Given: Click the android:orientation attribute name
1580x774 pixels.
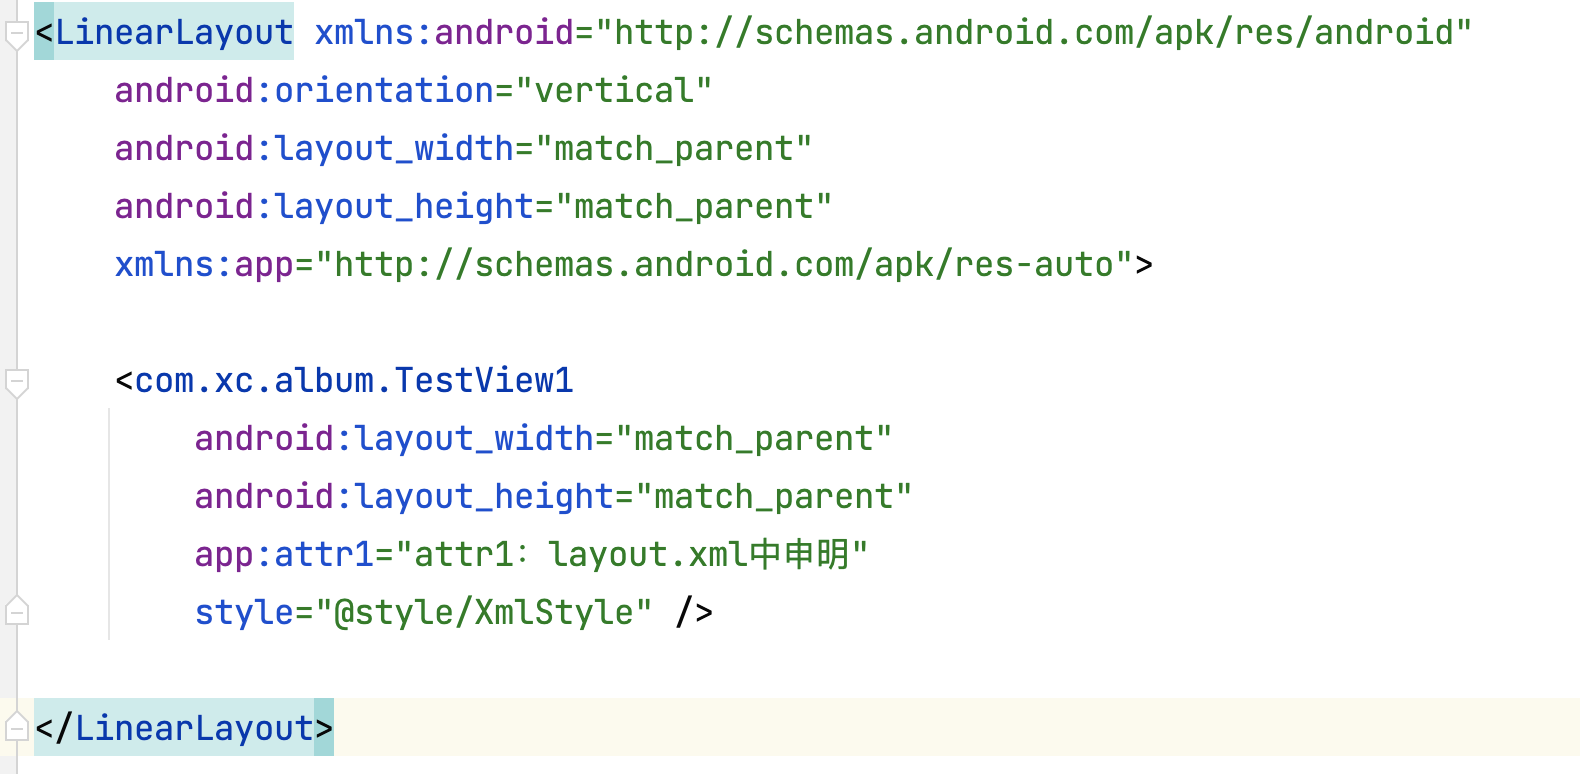Looking at the screenshot, I should (304, 91).
